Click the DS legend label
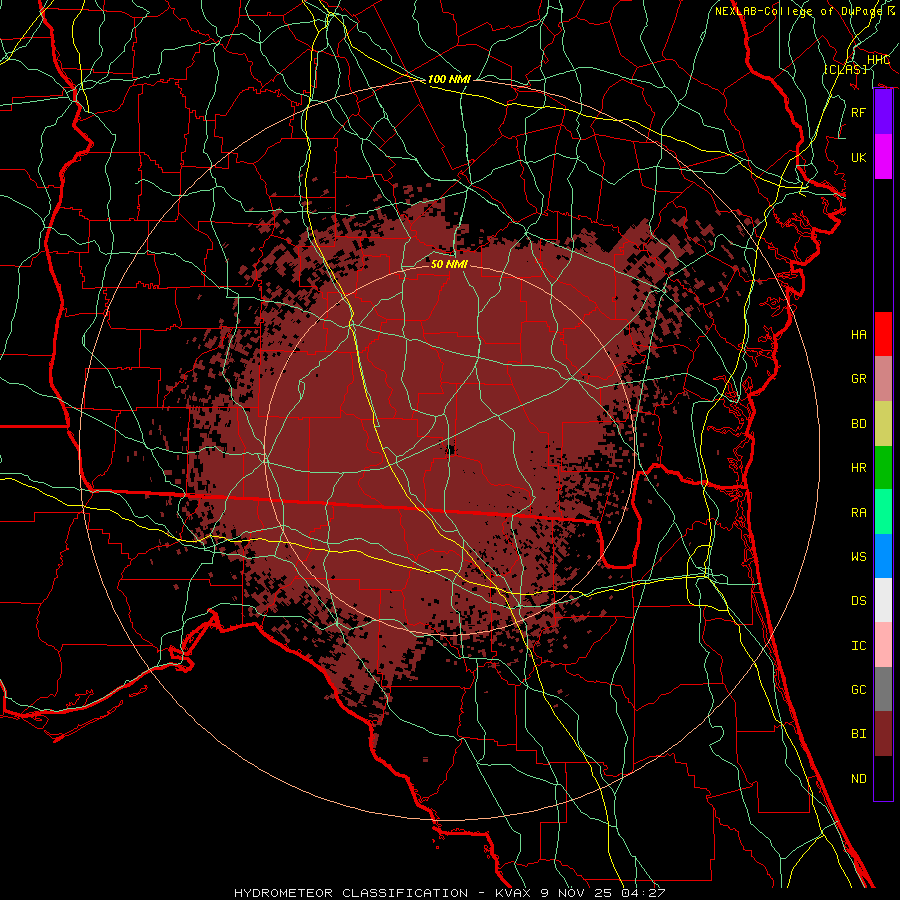This screenshot has width=900, height=900. tap(859, 601)
